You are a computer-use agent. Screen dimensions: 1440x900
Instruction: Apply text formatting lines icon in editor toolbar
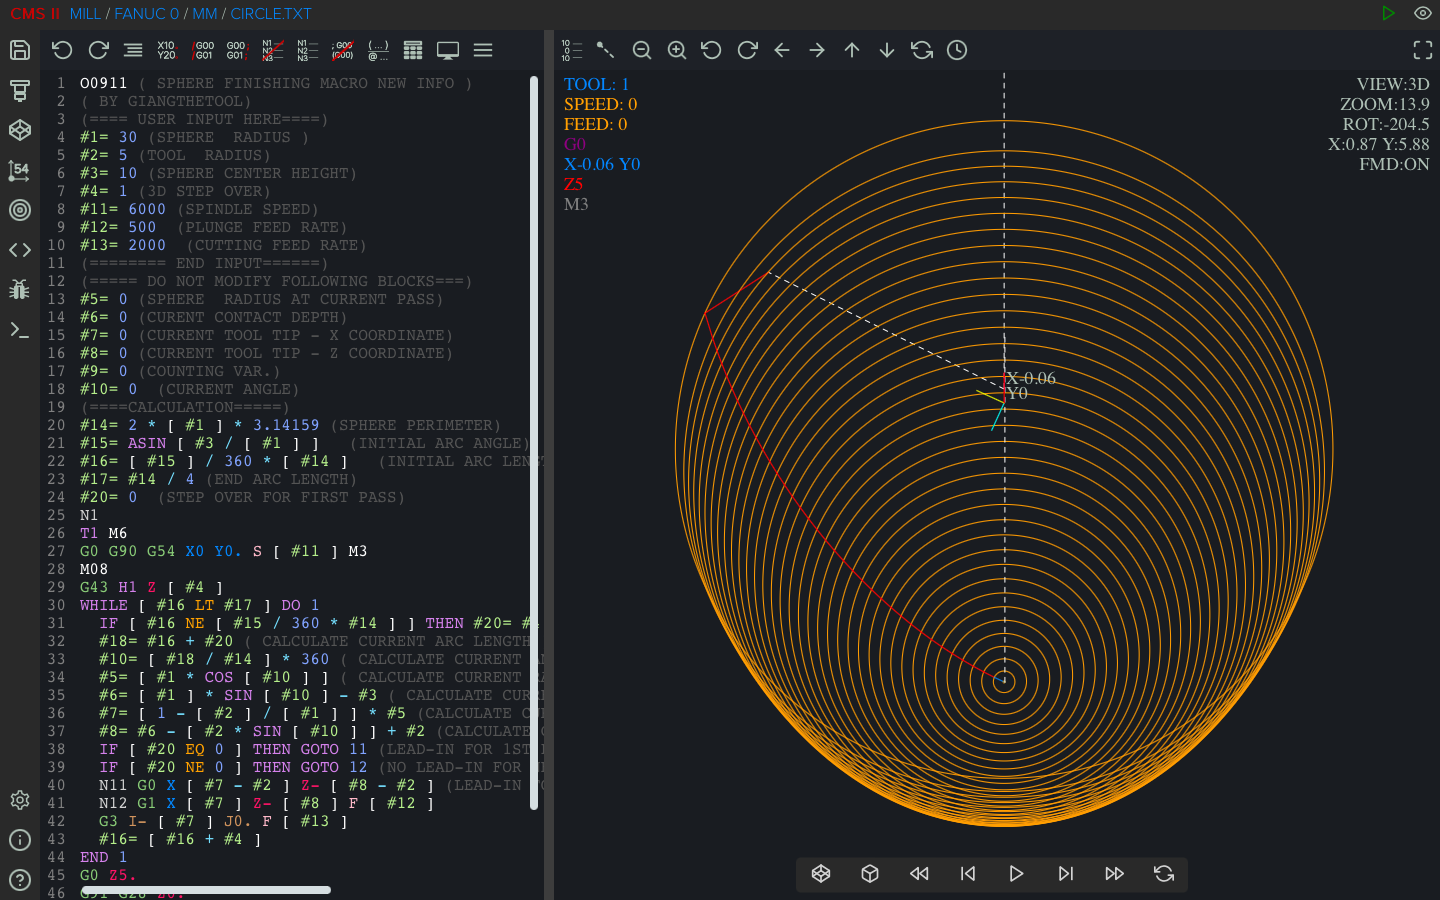coord(133,50)
